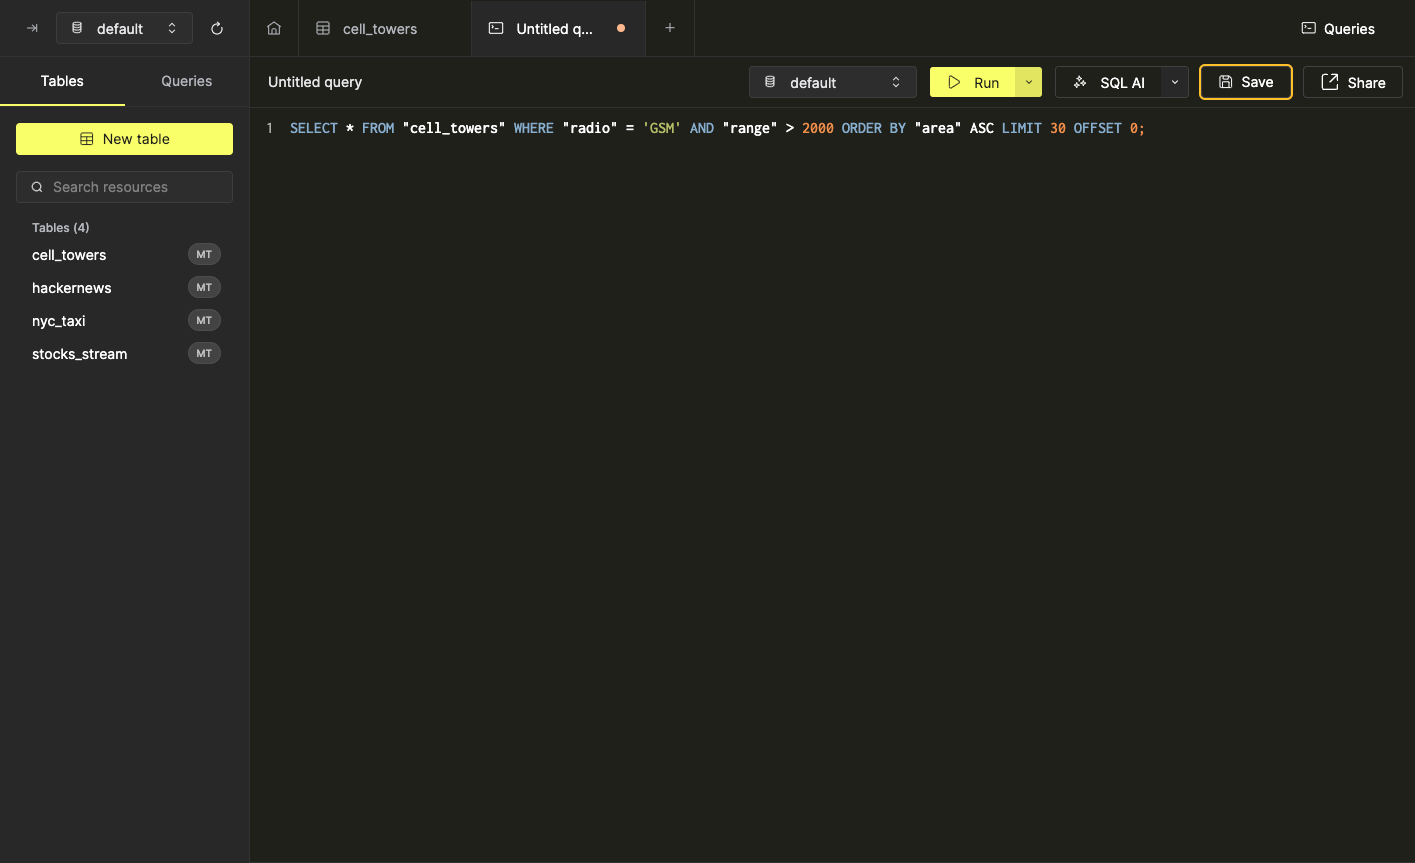Save the current query
This screenshot has height=863, width=1415.
coord(1245,82)
